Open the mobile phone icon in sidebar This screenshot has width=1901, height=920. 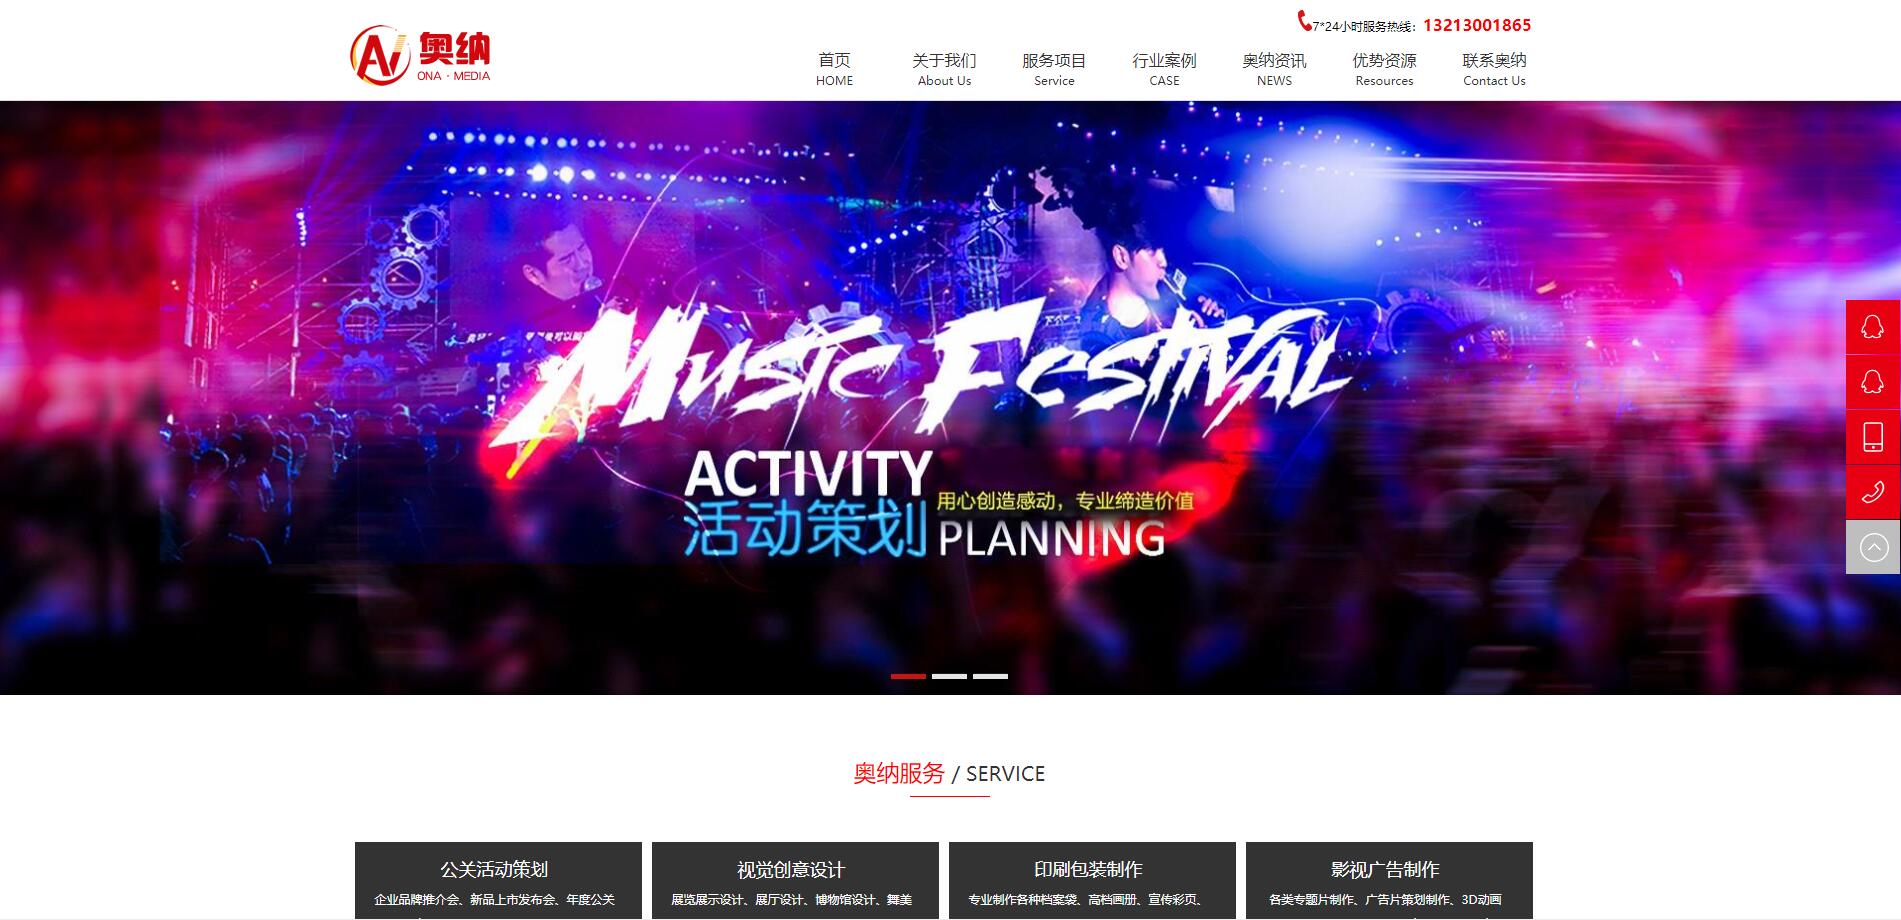(1873, 436)
